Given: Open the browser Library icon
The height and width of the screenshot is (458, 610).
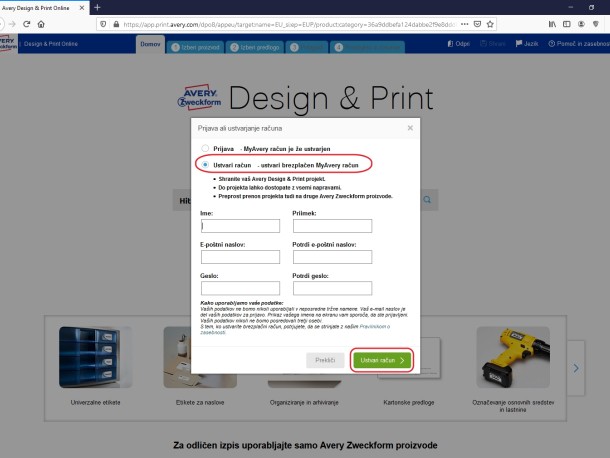Looking at the screenshot, I should (x=552, y=24).
